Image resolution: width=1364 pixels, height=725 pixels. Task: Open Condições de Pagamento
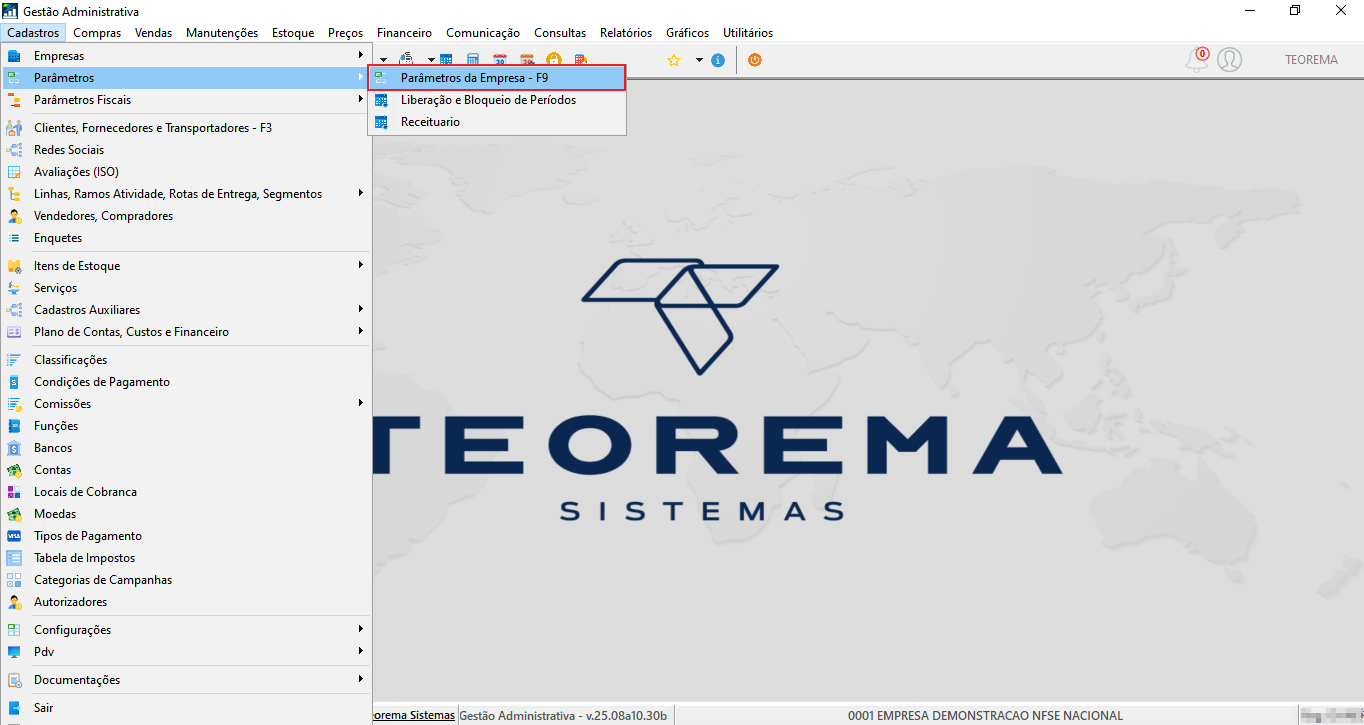[x=186, y=382]
